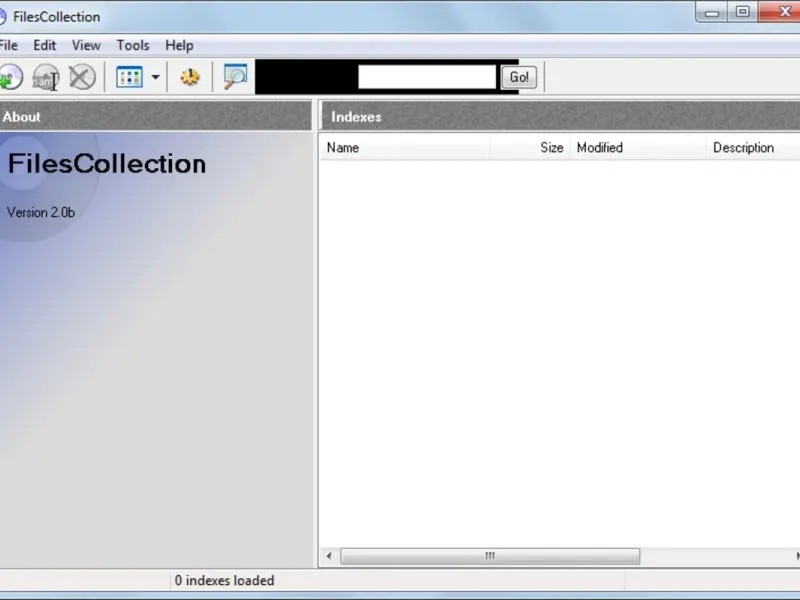Click the add new index disc icon
Image resolution: width=800 pixels, height=600 pixels.
10,78
